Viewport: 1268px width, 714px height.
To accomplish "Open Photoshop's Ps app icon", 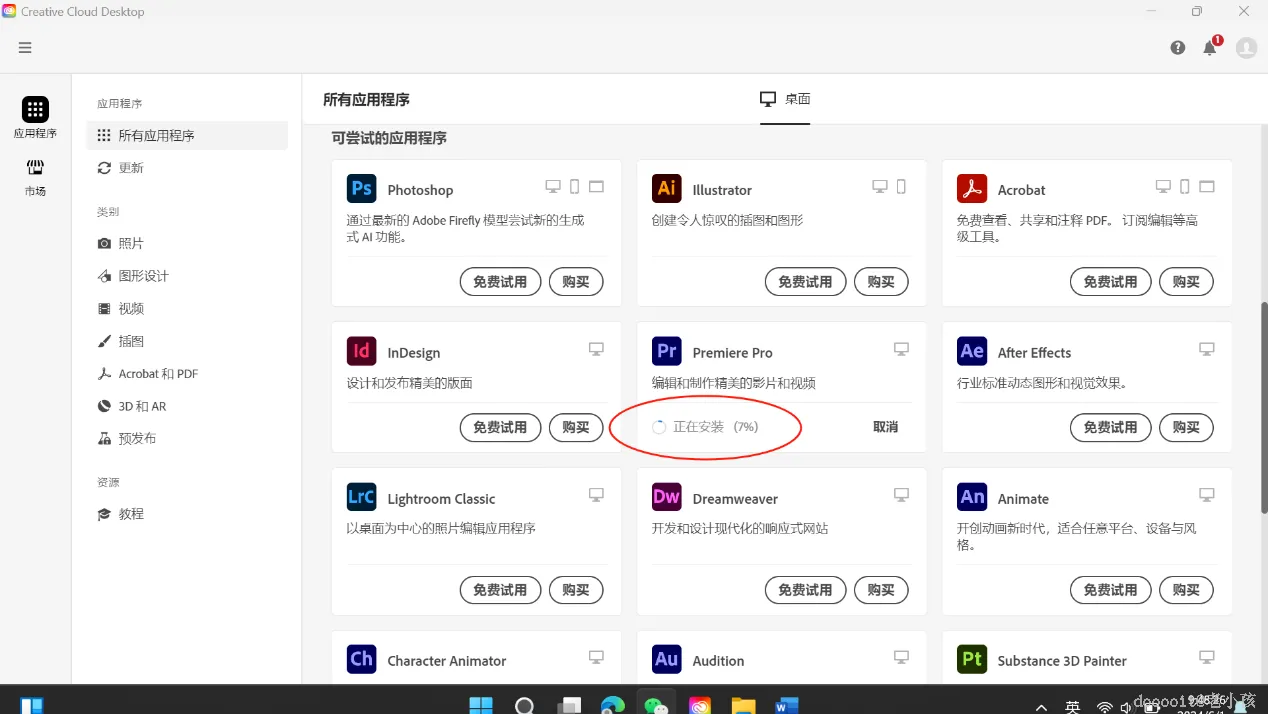I will [x=361, y=189].
